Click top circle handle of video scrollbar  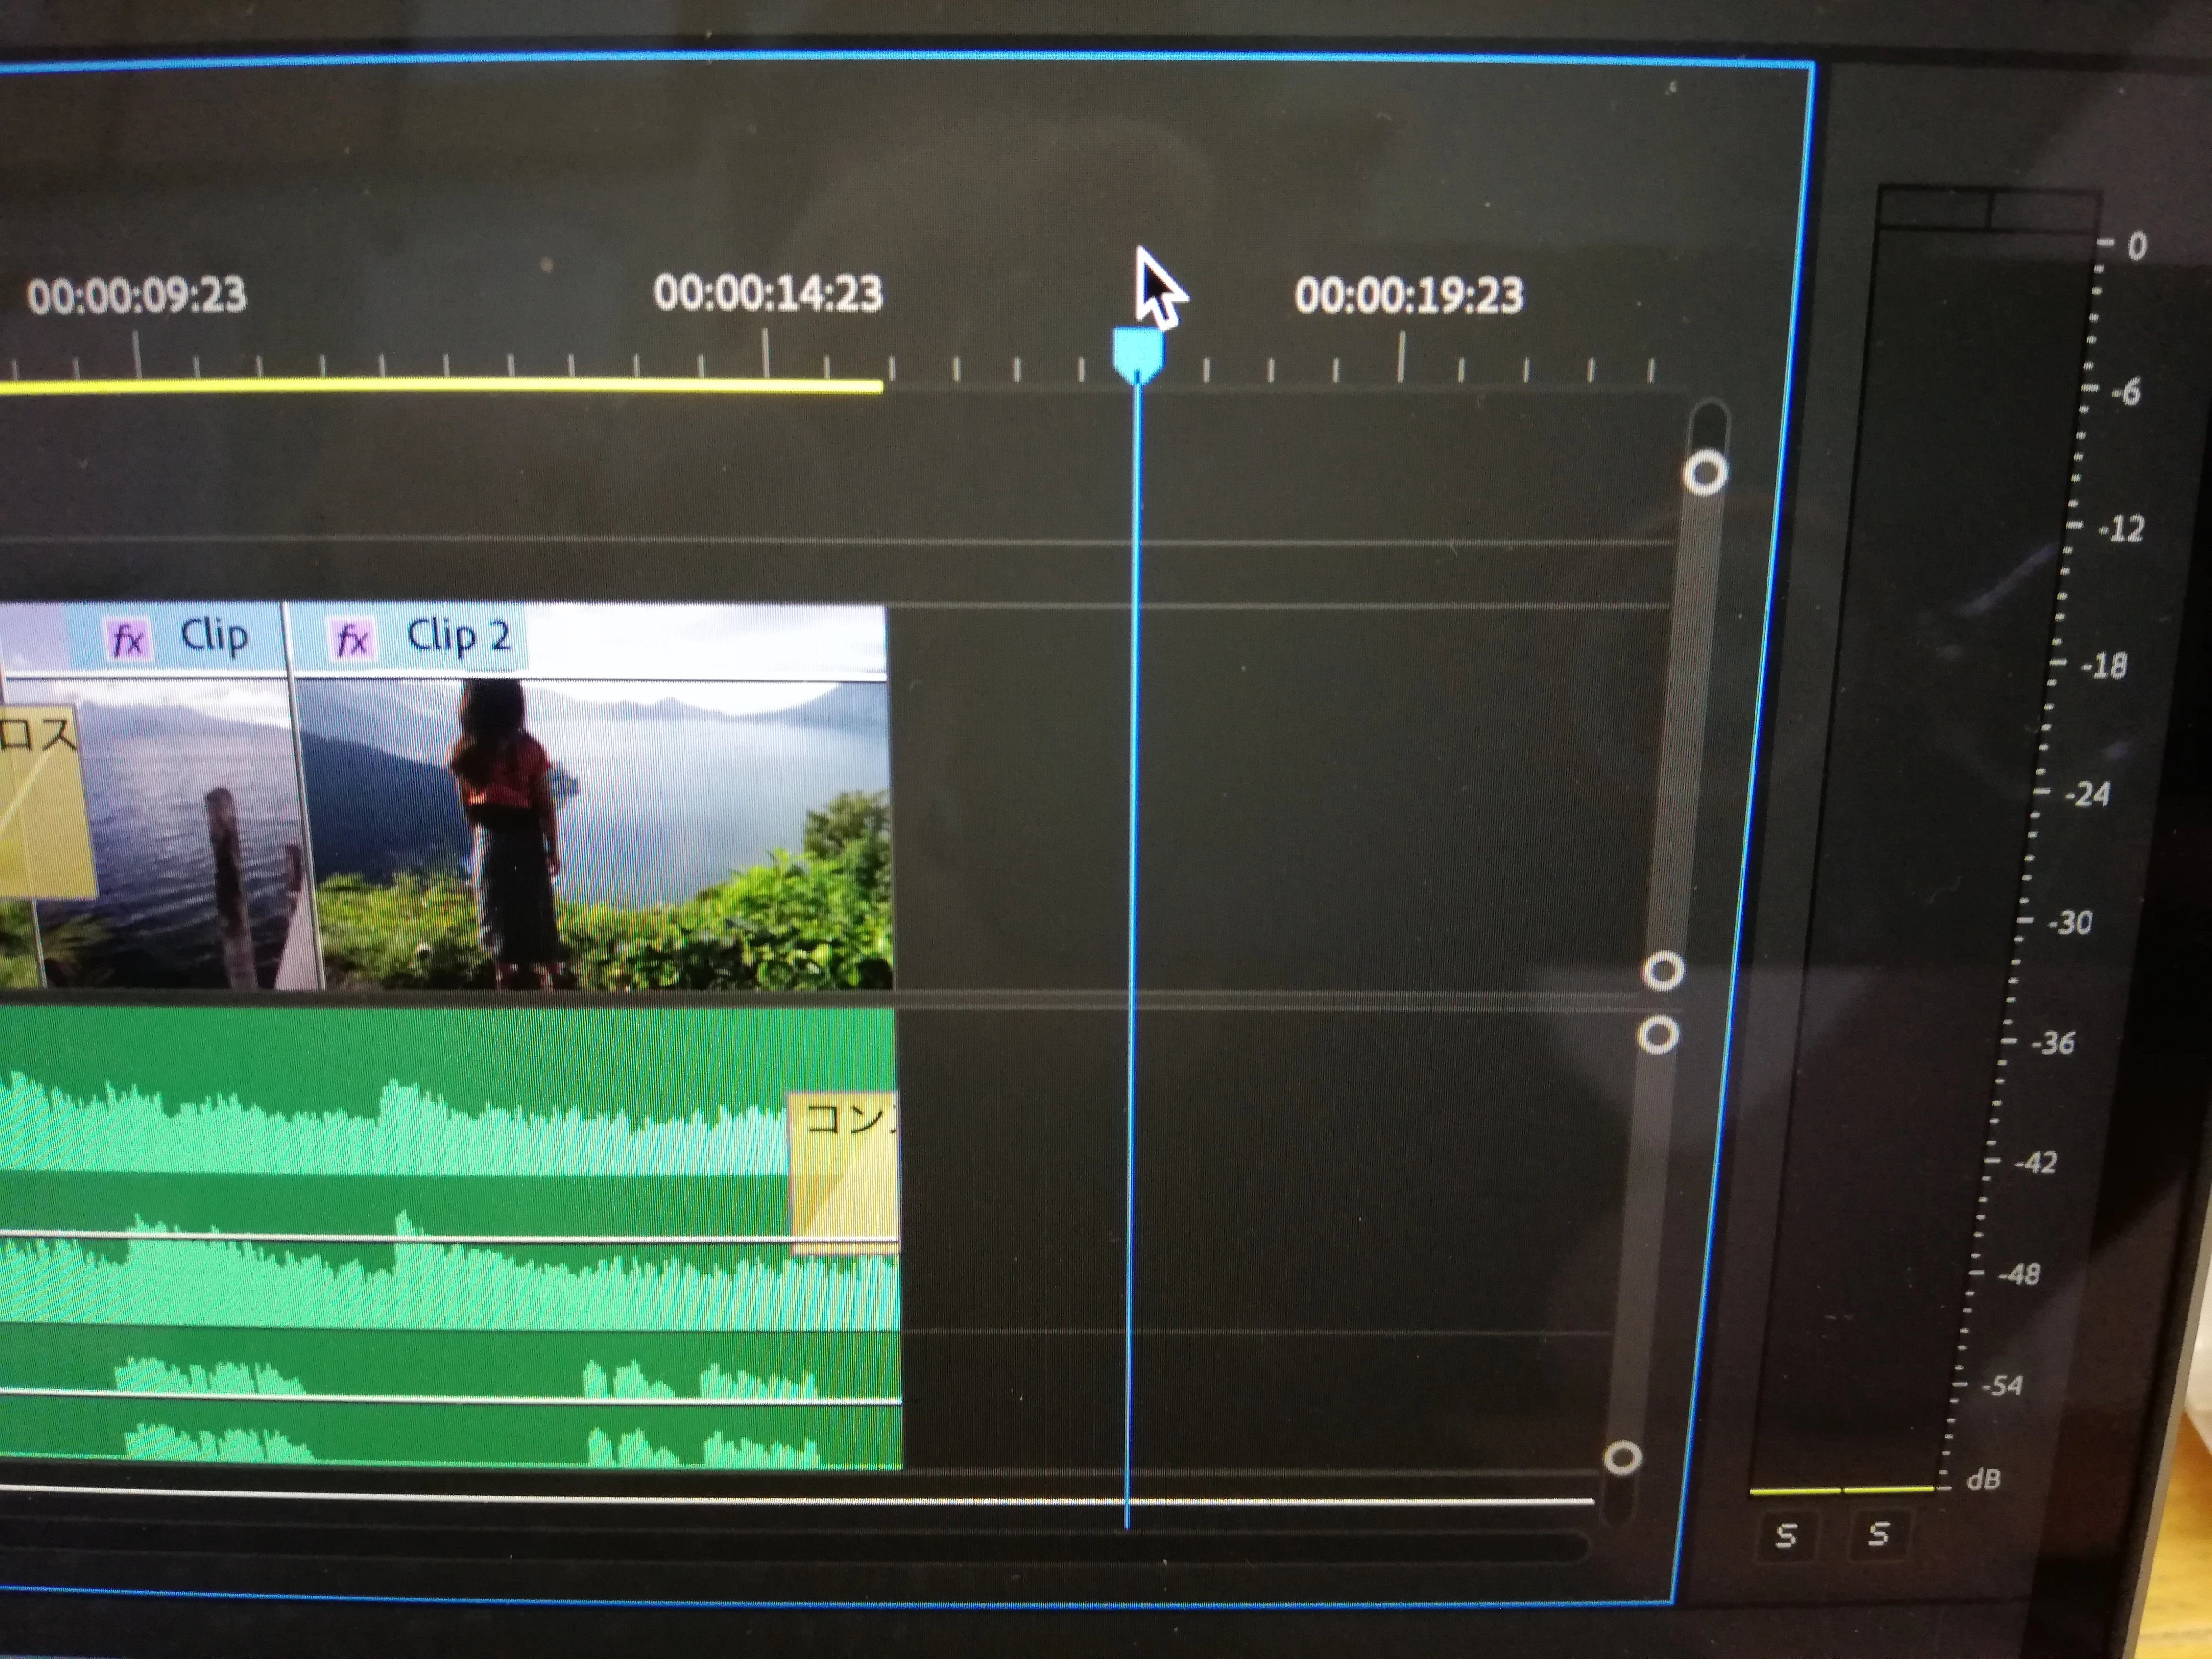1705,473
